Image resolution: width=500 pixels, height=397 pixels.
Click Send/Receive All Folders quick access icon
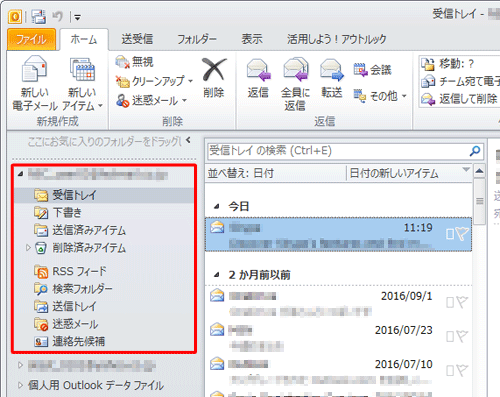39,16
